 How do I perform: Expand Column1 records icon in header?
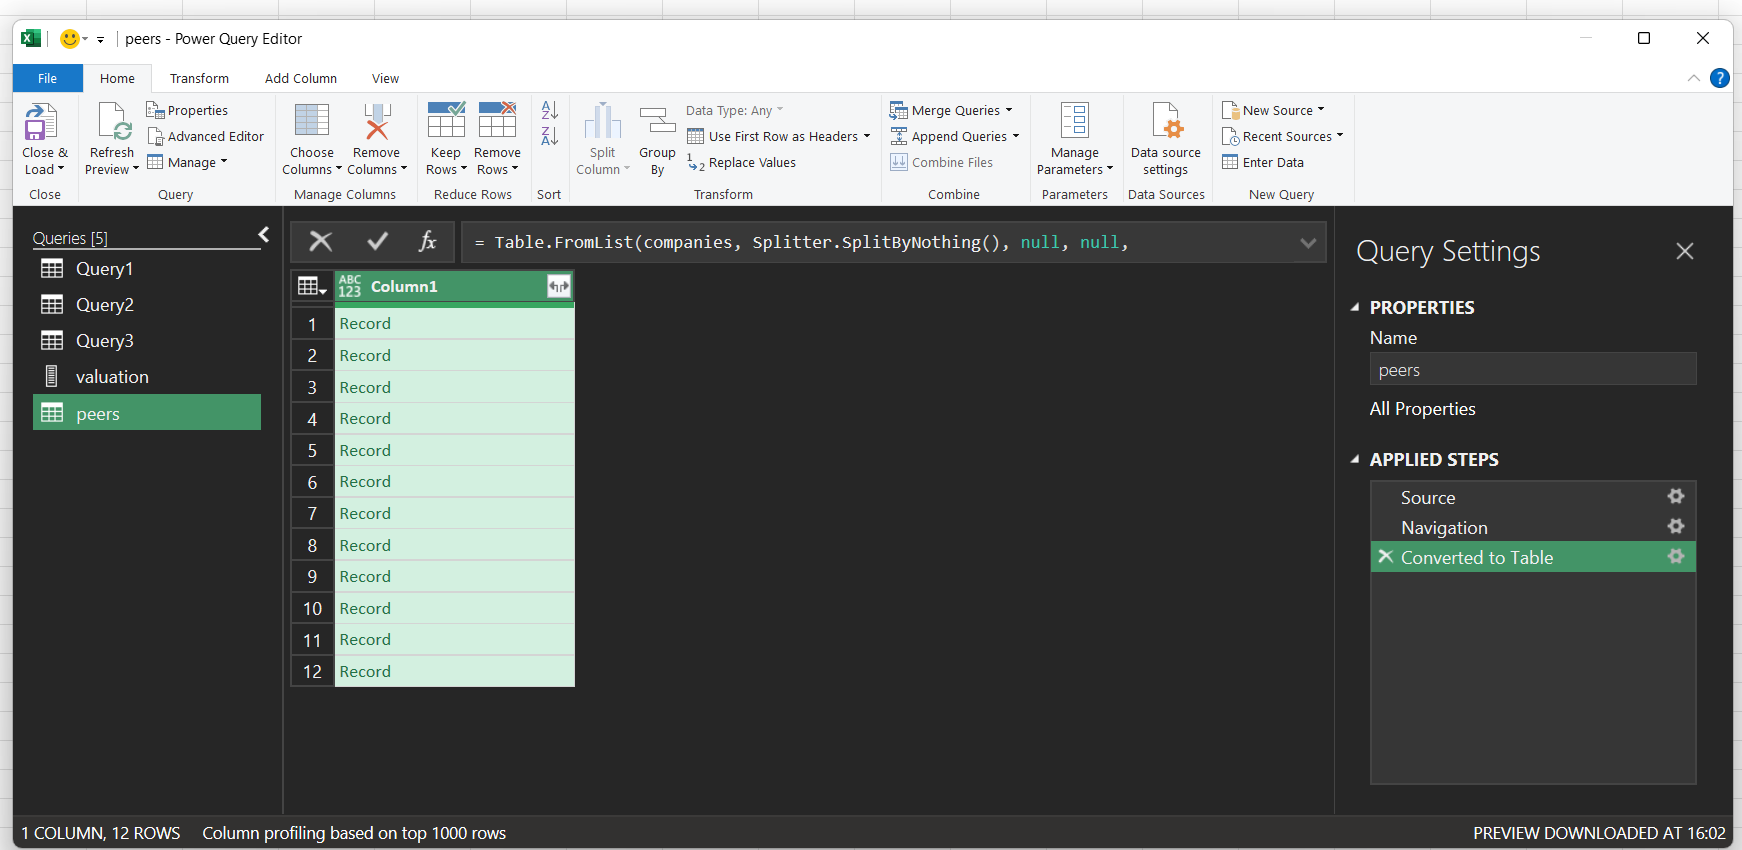[x=559, y=287]
